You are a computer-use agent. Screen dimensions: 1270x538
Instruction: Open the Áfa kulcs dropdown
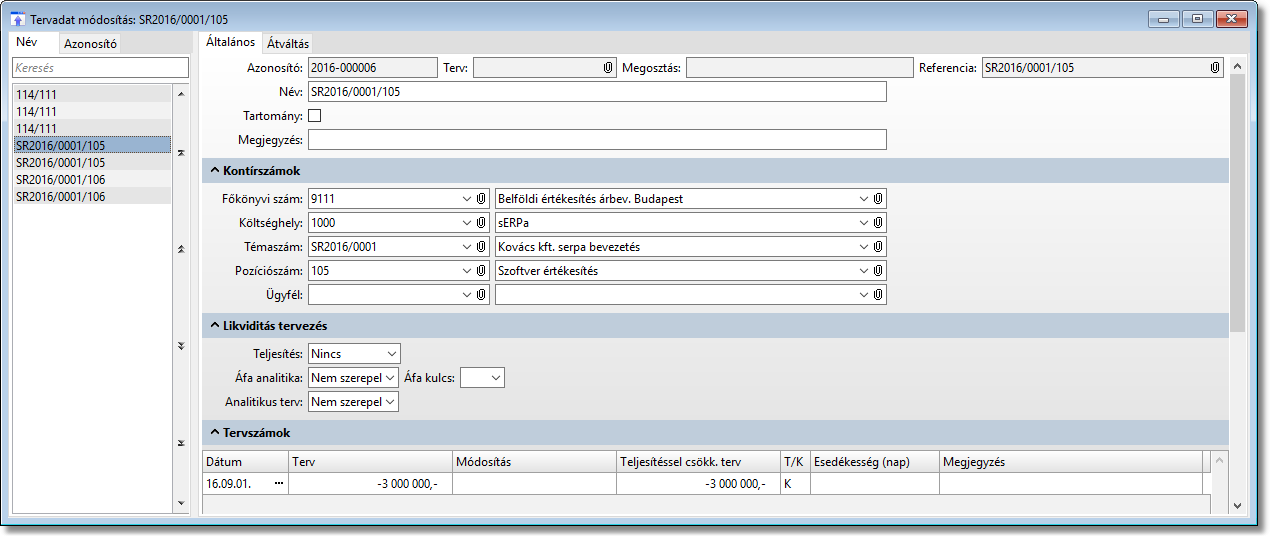click(x=496, y=377)
